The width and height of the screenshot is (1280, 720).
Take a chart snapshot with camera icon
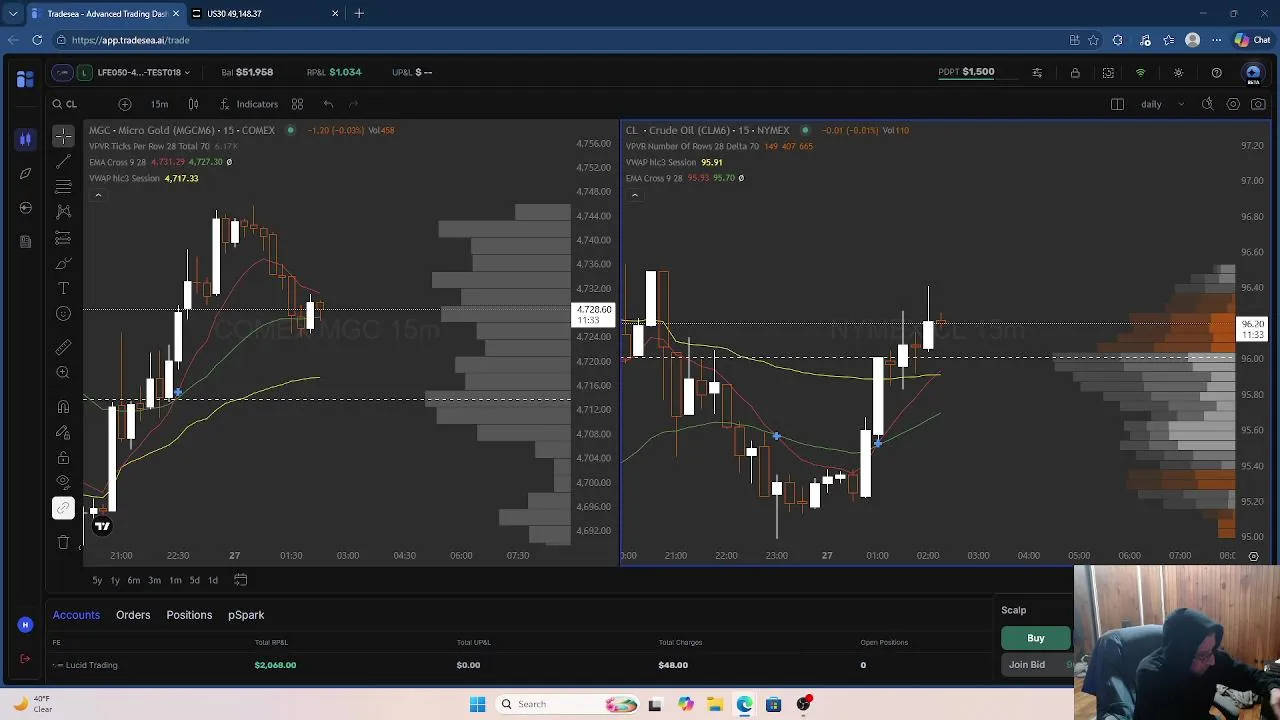(x=1258, y=104)
